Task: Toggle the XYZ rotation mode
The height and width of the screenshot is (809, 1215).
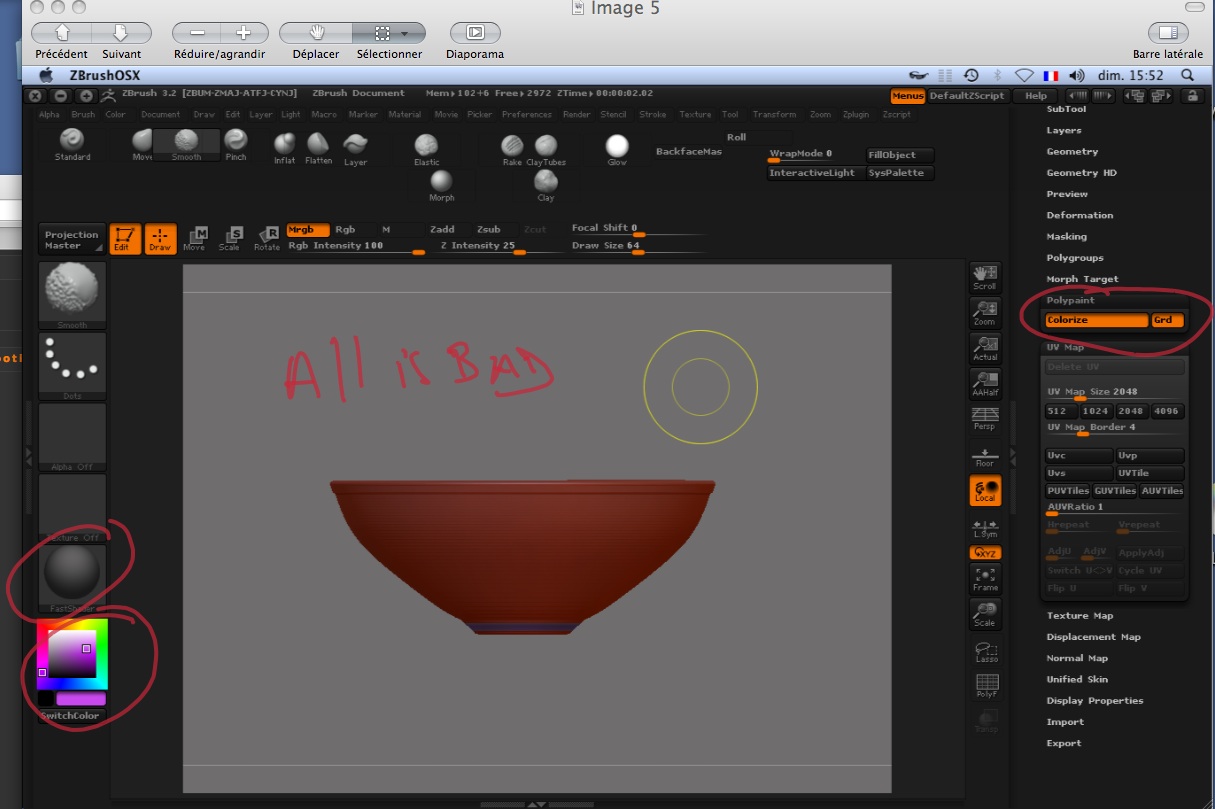Action: point(985,553)
